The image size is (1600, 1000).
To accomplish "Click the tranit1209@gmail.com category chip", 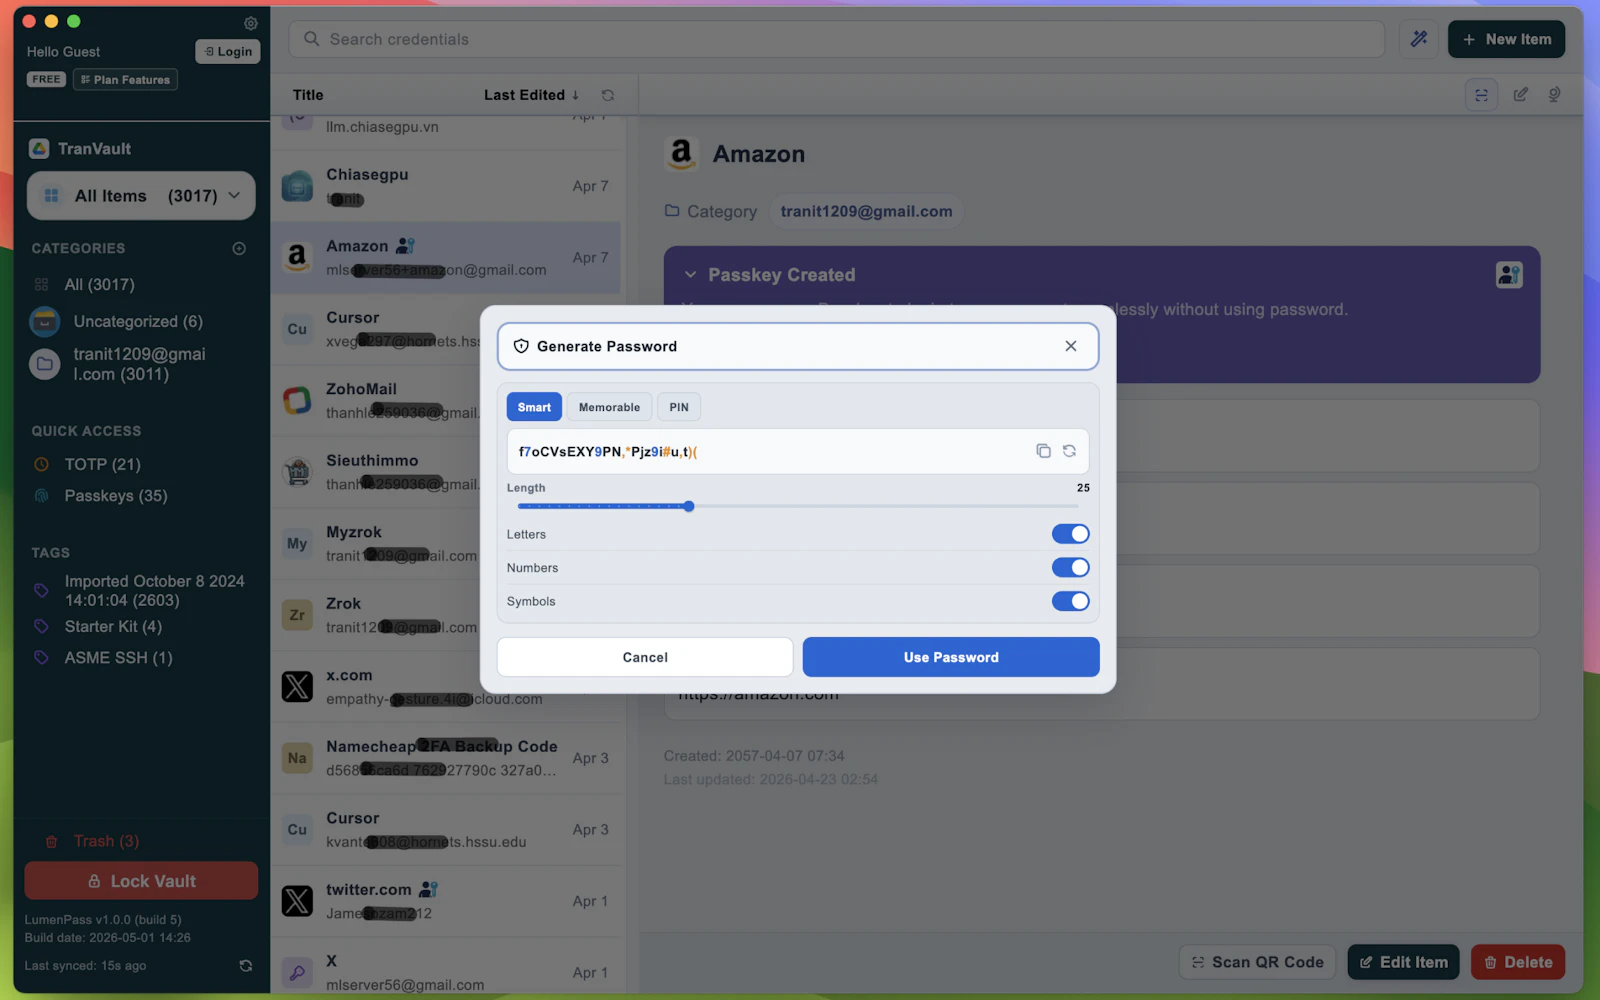I will 866,211.
